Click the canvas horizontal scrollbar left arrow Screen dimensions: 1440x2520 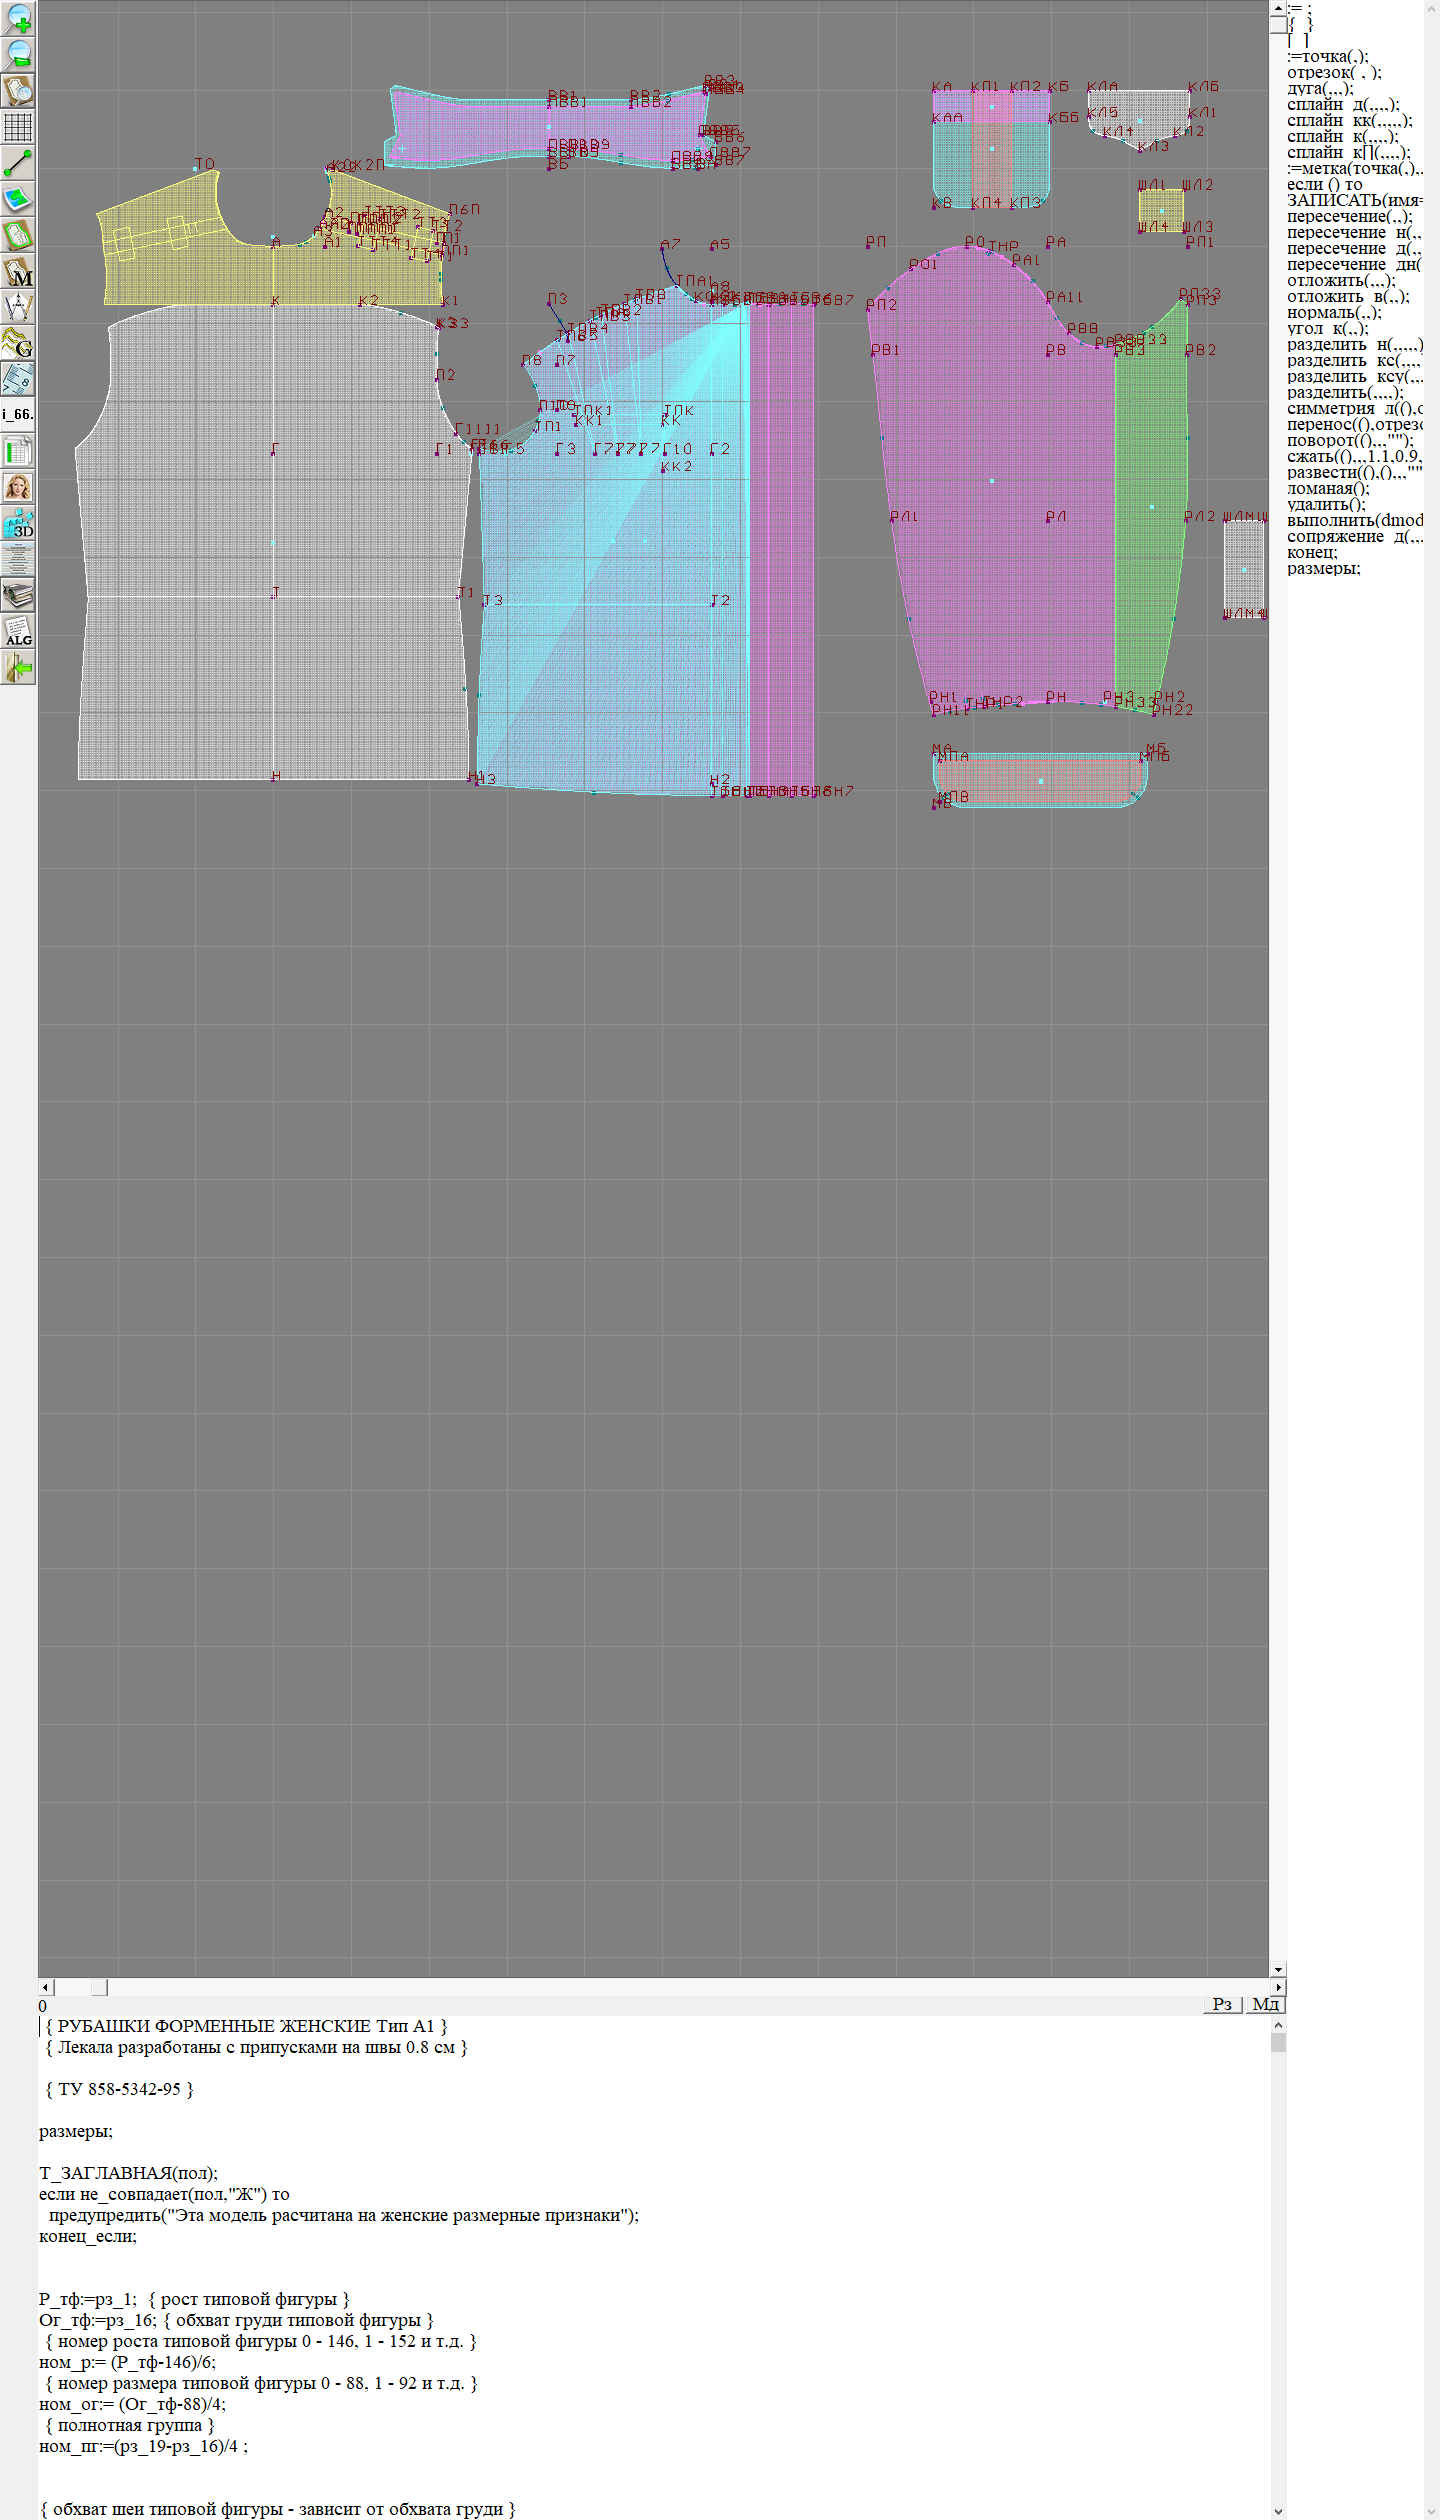[x=45, y=1987]
